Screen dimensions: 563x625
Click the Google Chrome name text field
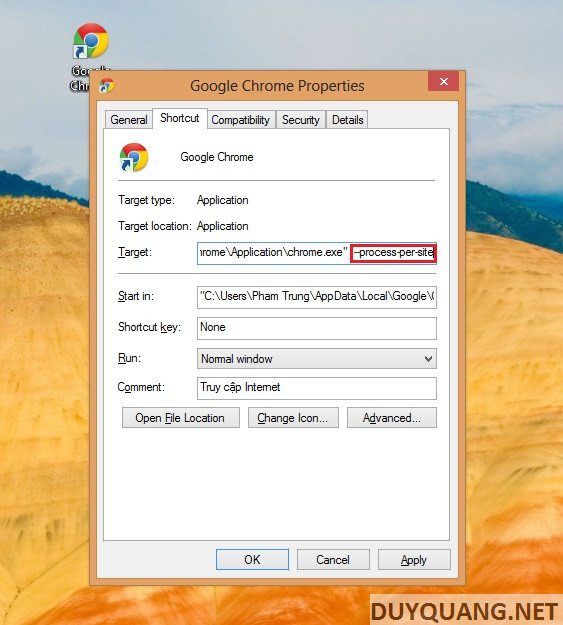tap(217, 157)
